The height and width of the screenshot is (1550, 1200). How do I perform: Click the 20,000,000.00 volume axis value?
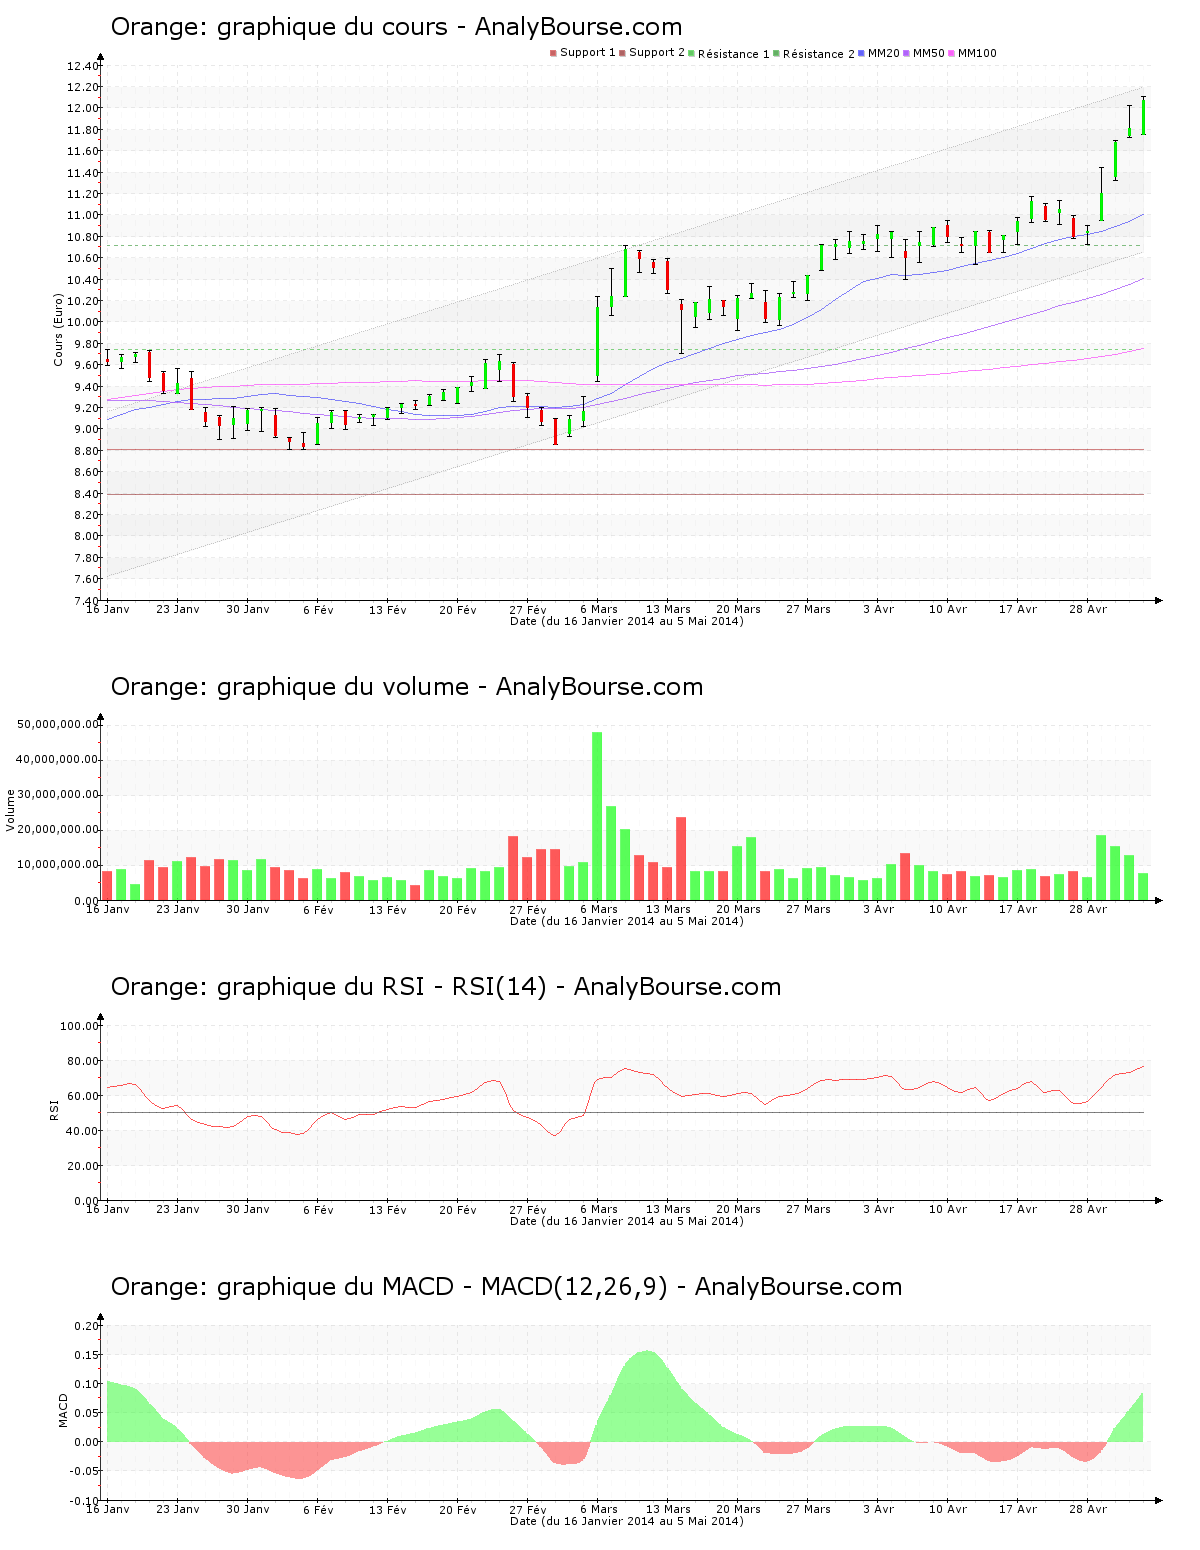click(x=58, y=830)
